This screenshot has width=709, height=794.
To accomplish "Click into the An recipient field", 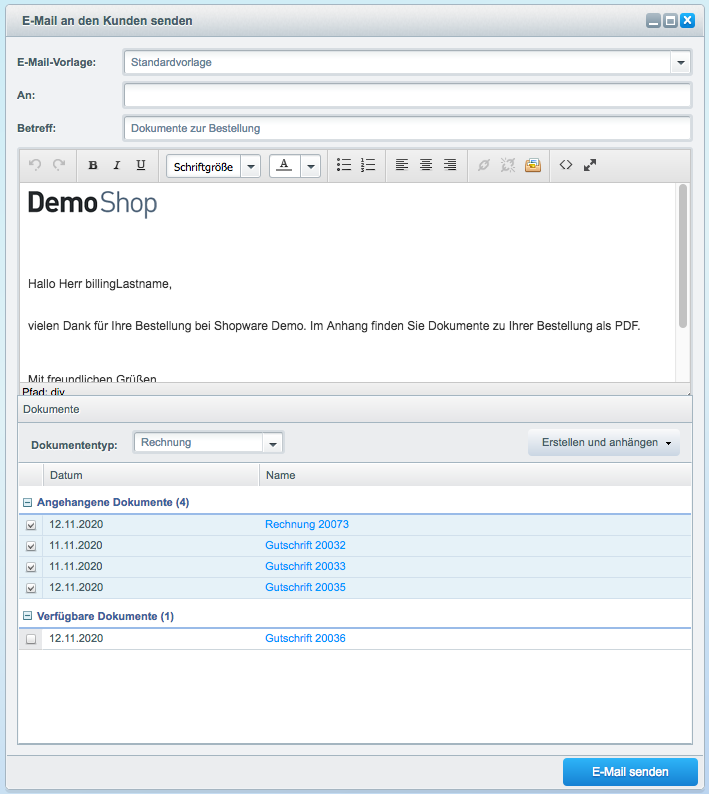I will pyautogui.click(x=407, y=95).
